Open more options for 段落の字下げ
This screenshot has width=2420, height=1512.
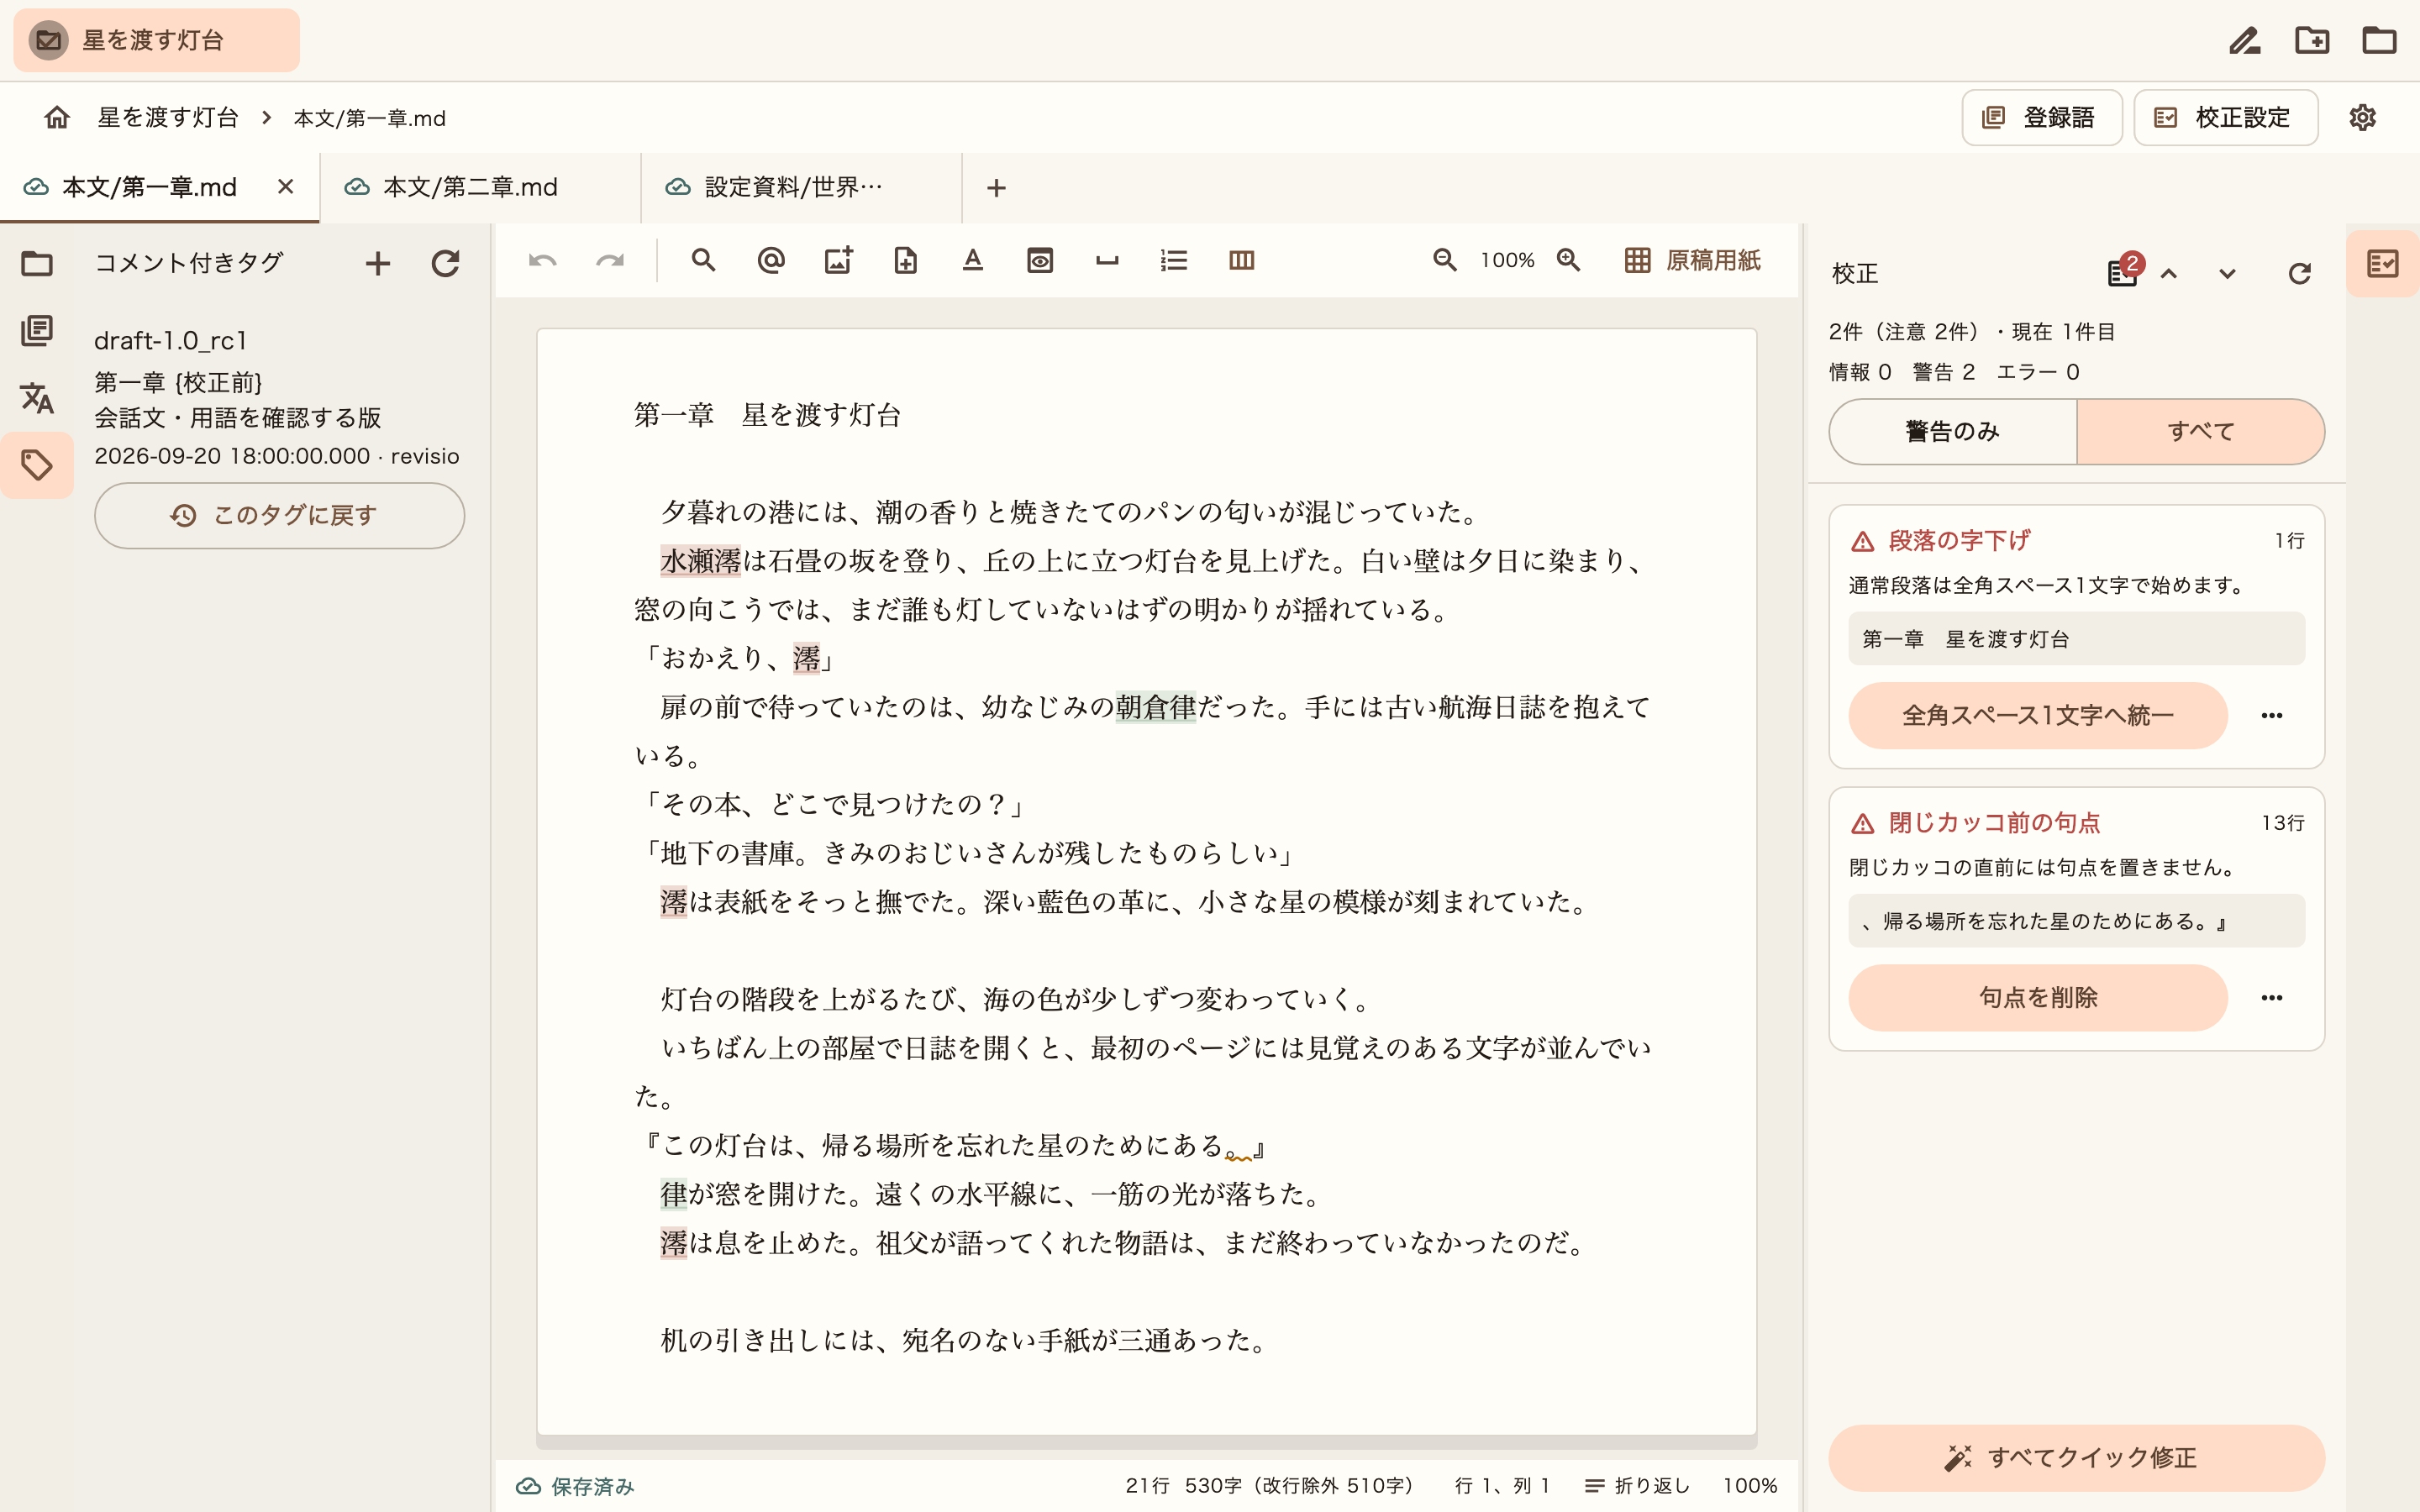2272,716
